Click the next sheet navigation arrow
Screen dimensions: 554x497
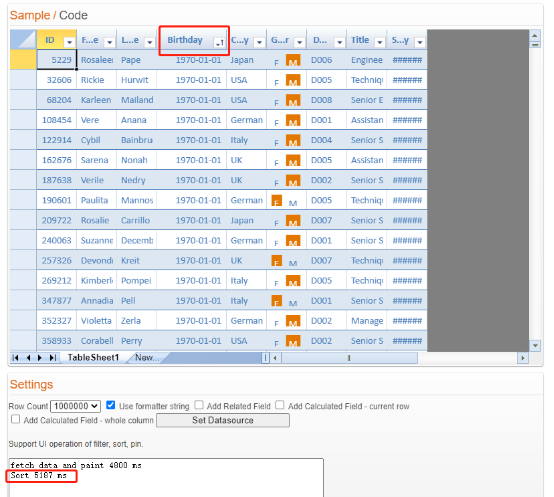coord(40,358)
